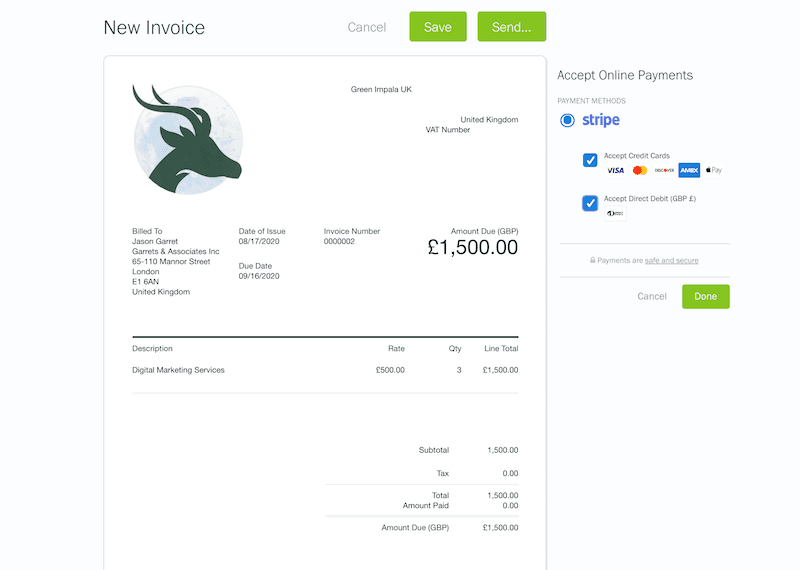This screenshot has width=800, height=570.
Task: Click the Green Impala antelope logo
Action: (x=186, y=139)
